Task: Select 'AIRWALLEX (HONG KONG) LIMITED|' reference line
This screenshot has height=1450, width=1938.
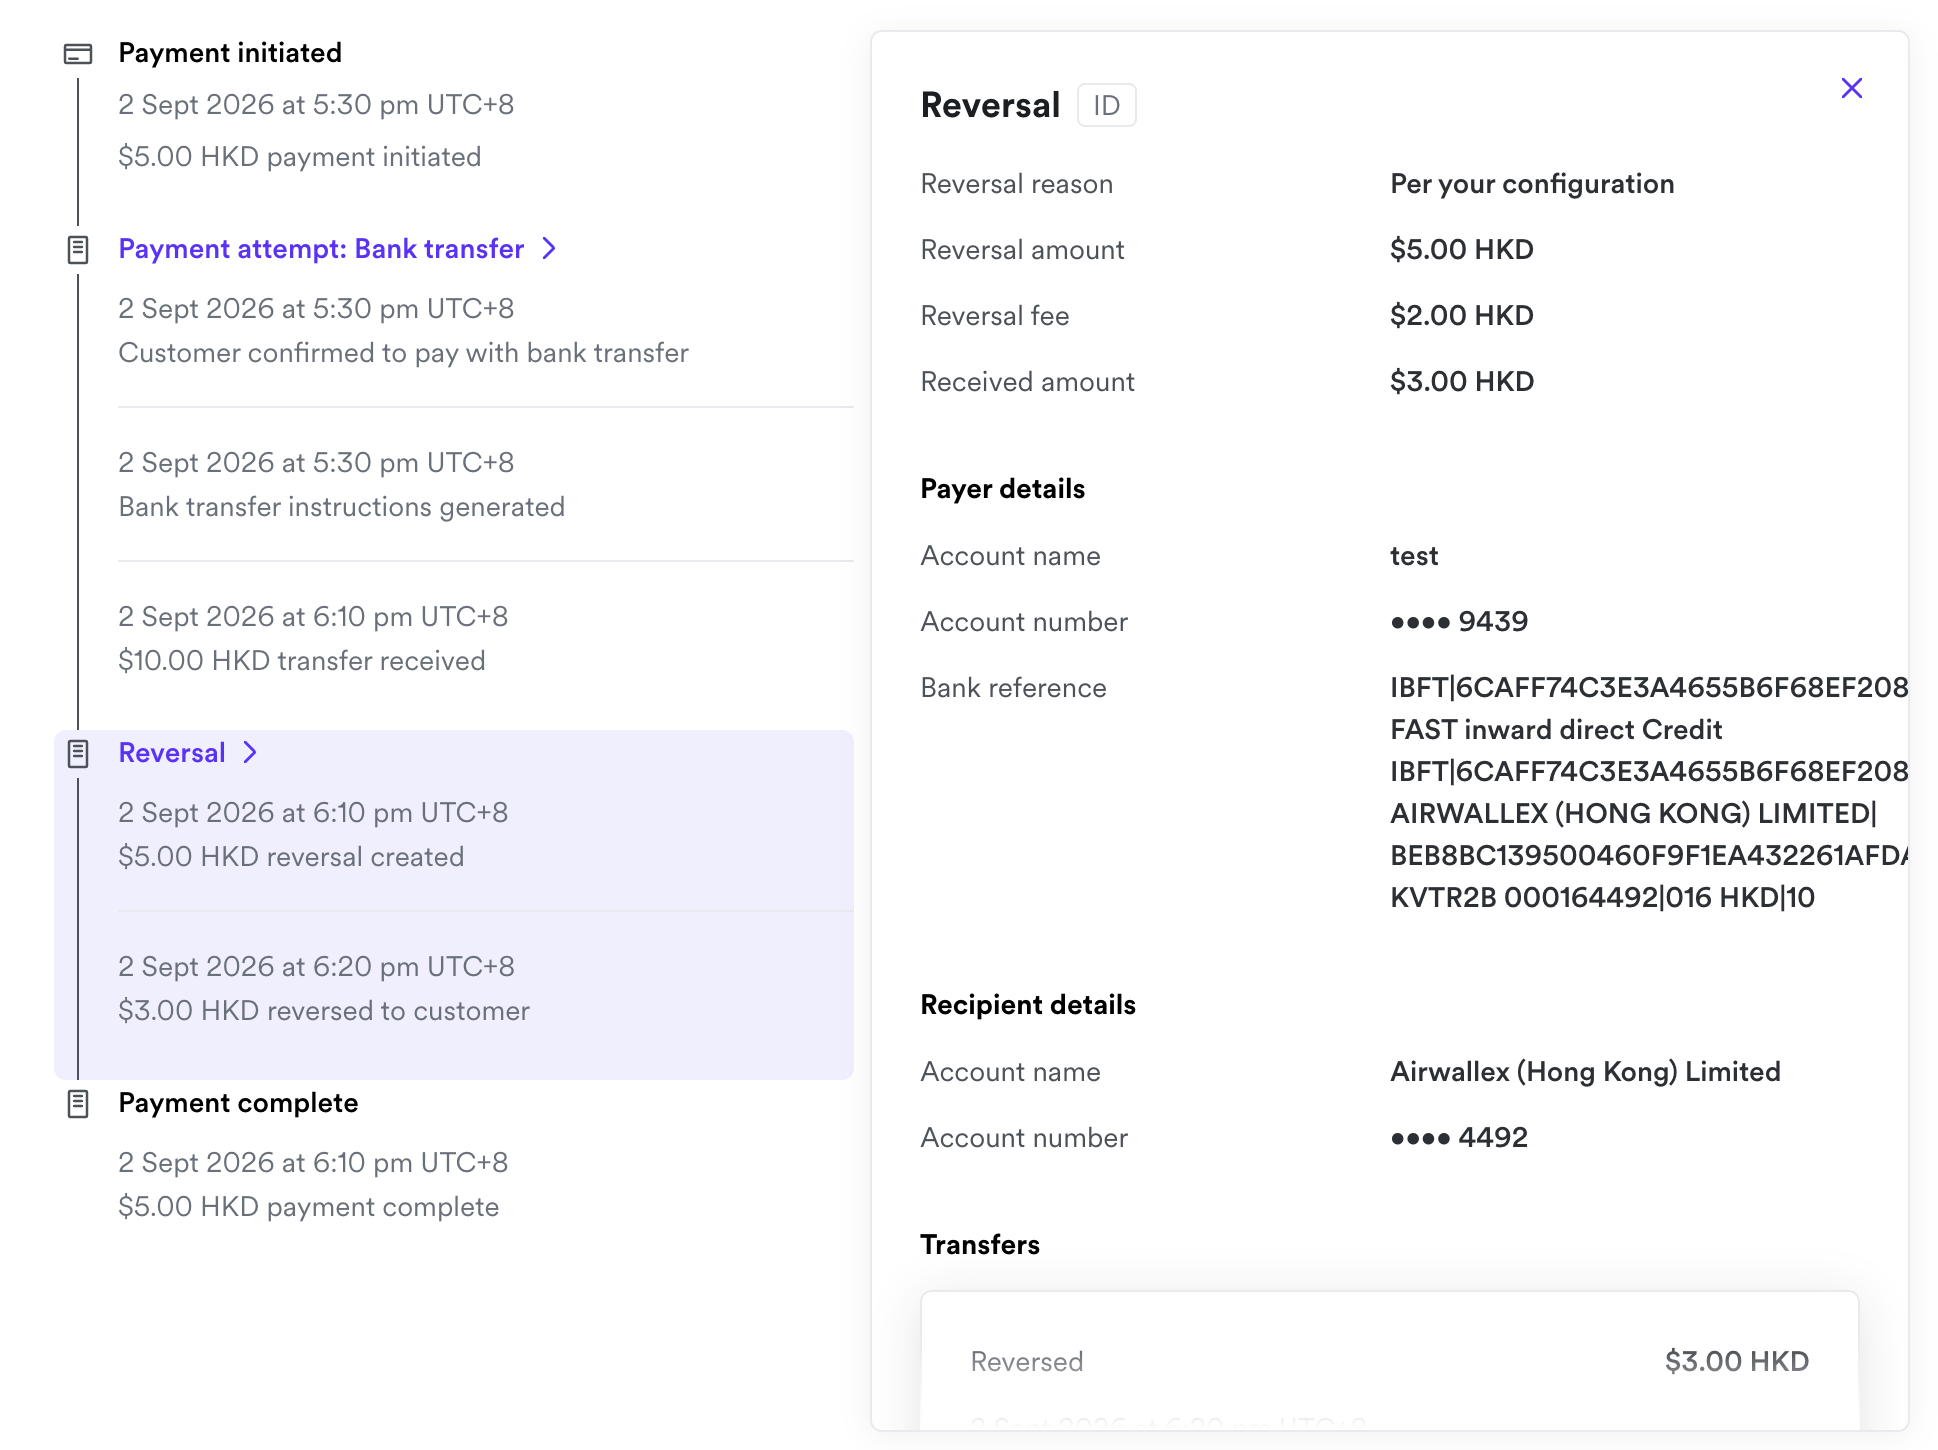Action: click(x=1634, y=814)
